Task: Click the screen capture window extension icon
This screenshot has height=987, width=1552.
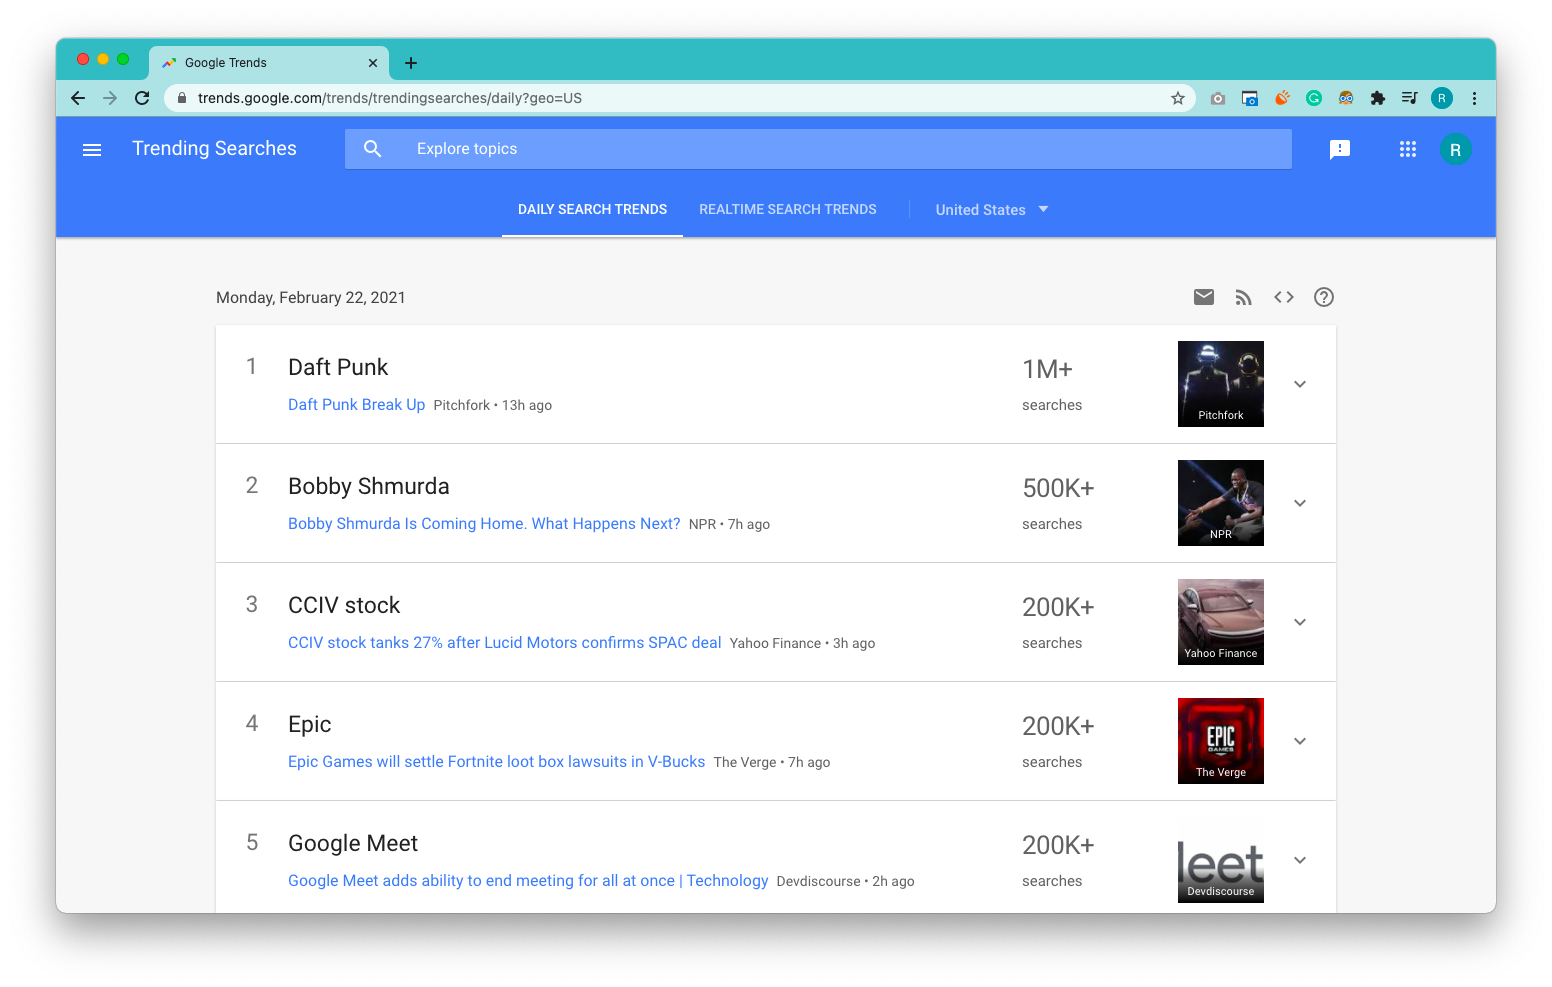Action: [1250, 98]
